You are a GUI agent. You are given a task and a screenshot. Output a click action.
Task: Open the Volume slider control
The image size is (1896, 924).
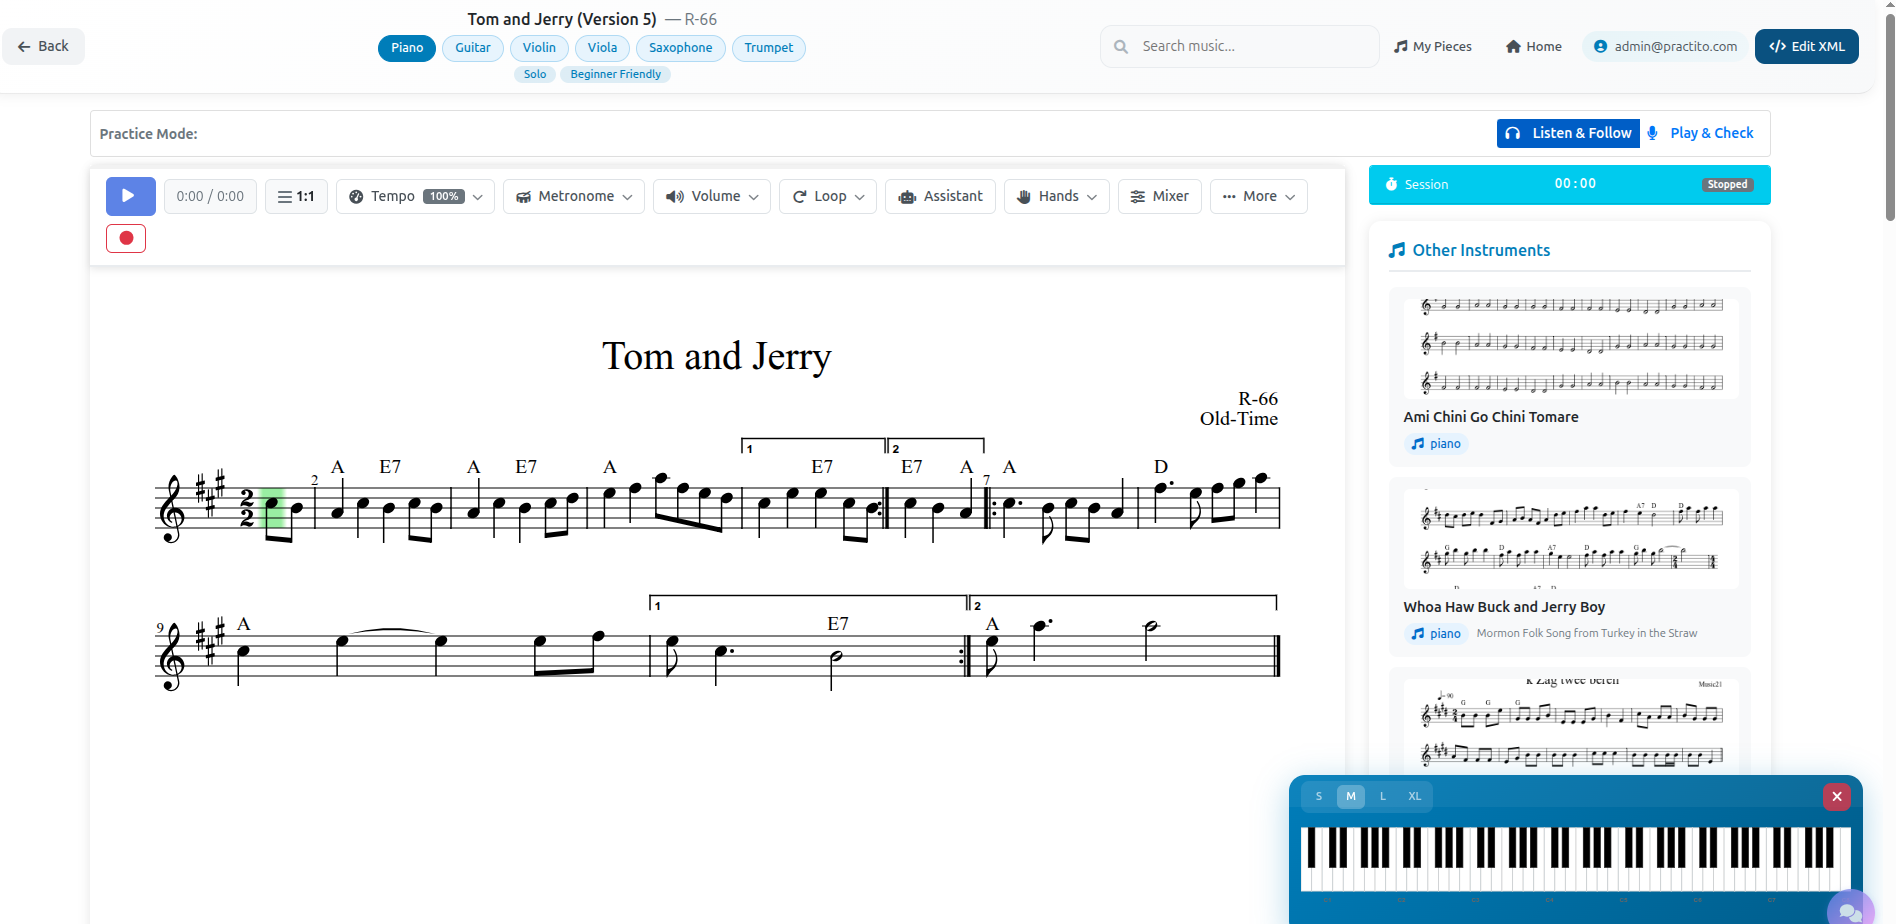(711, 196)
